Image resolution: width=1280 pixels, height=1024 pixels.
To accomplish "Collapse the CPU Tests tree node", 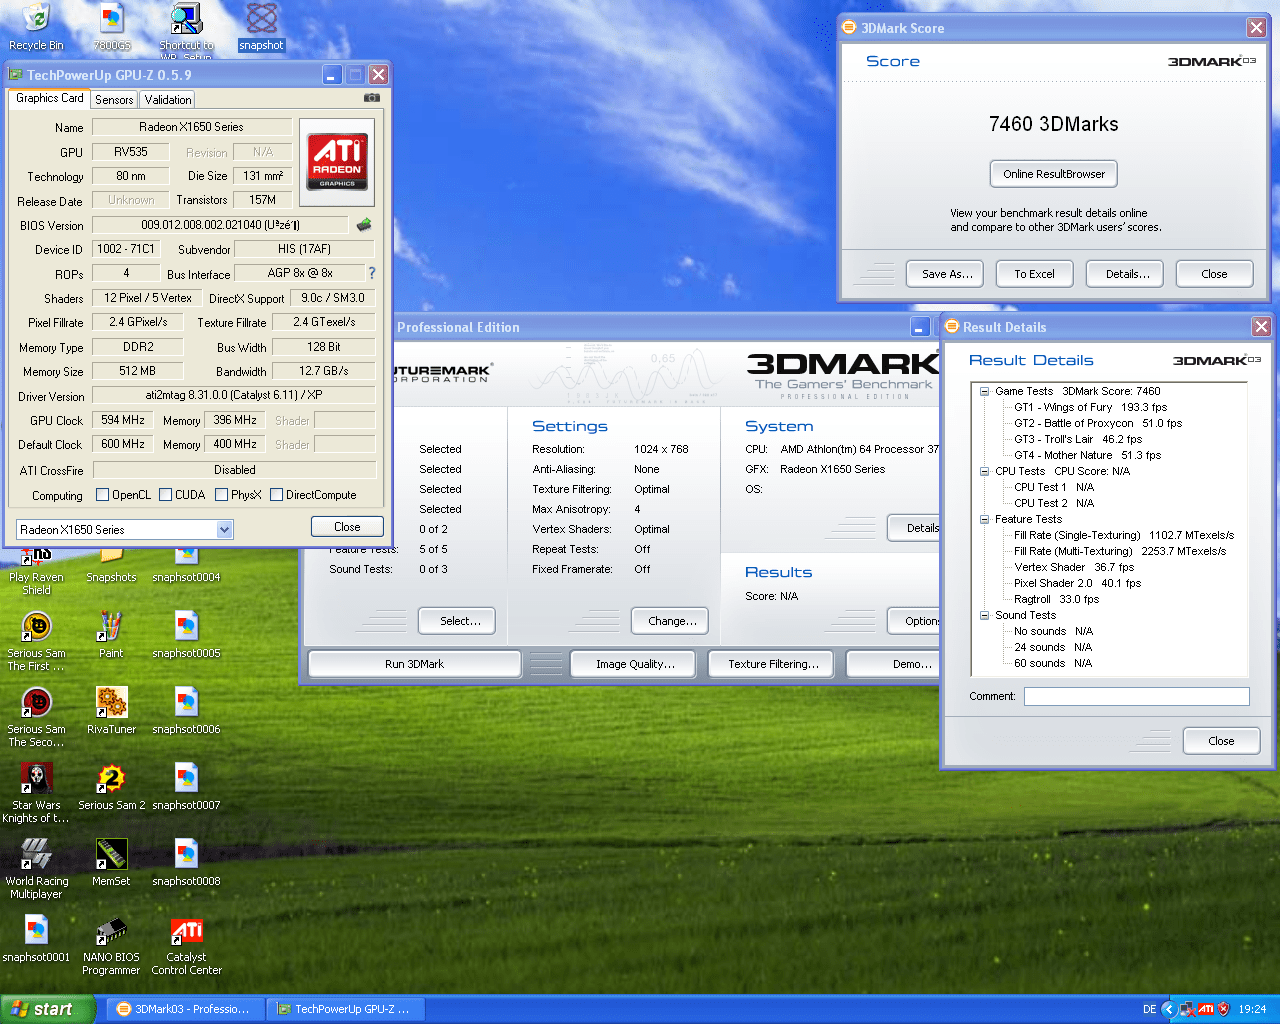I will click(x=984, y=471).
